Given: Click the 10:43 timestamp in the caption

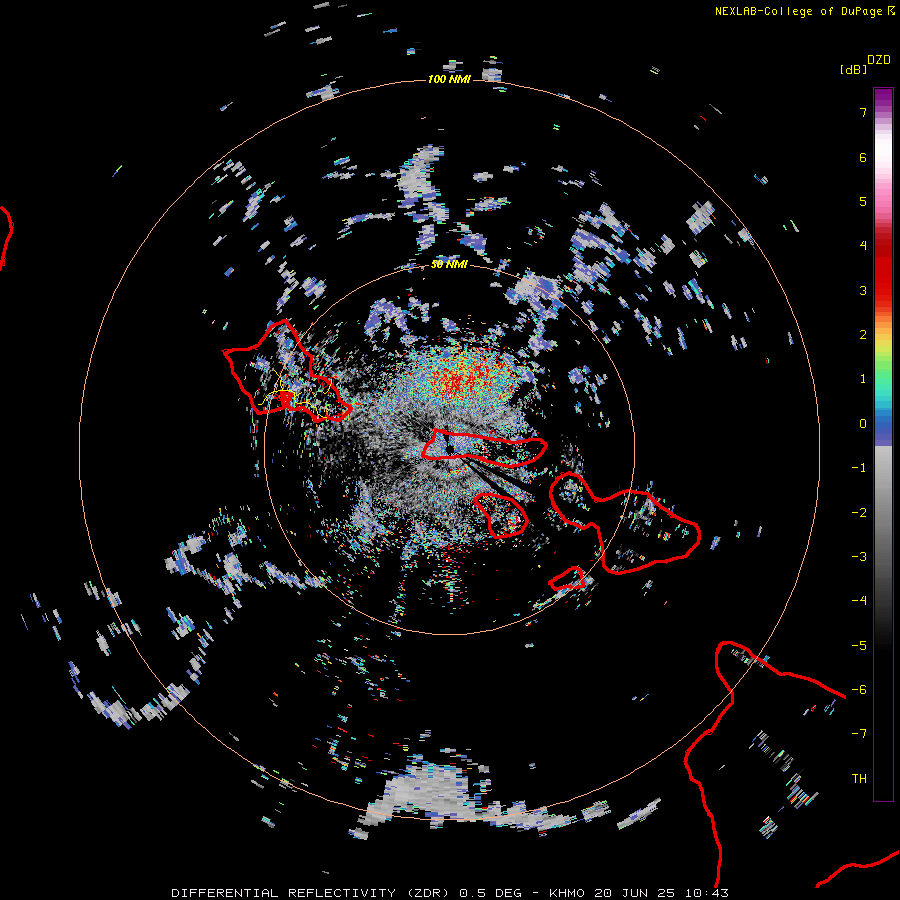Looking at the screenshot, I should click(x=708, y=893).
